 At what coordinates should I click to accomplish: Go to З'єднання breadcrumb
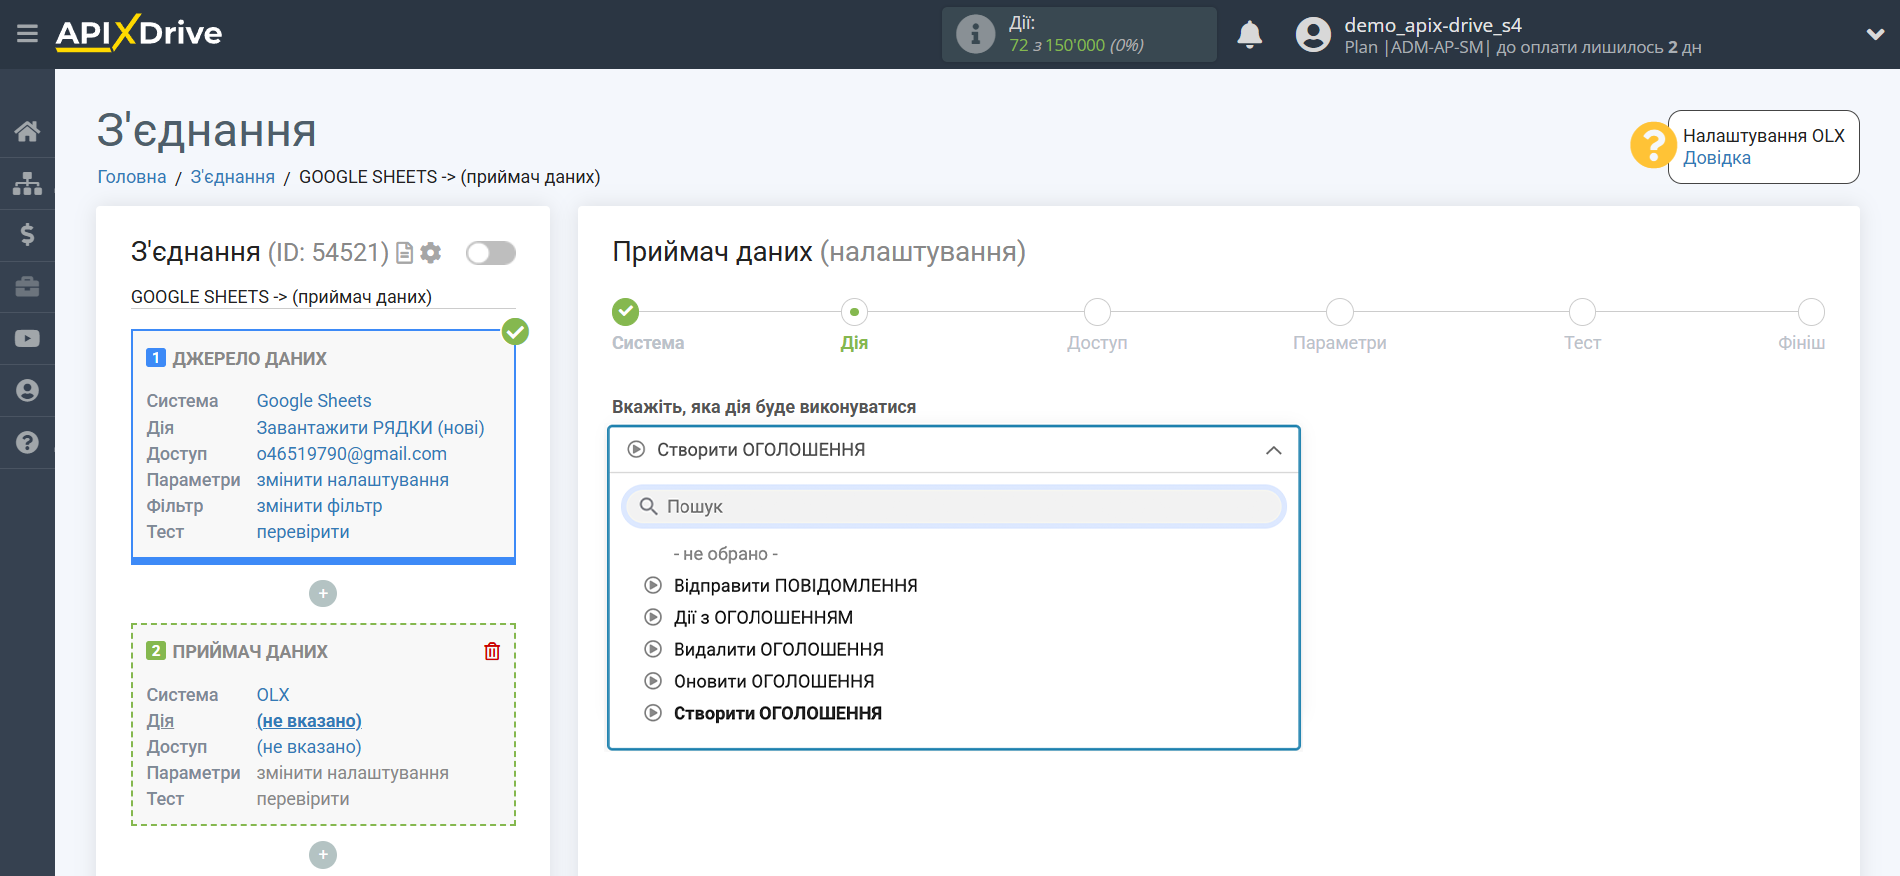233,177
